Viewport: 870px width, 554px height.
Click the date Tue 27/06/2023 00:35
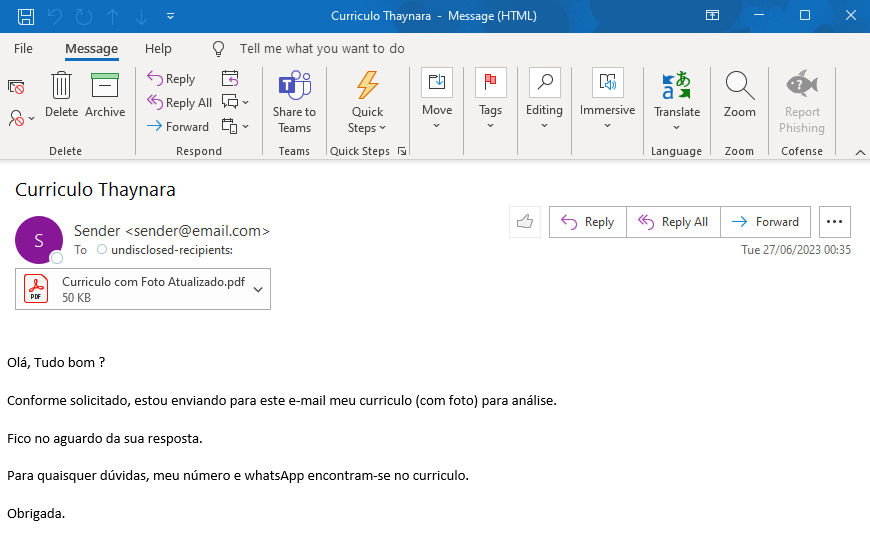click(x=796, y=250)
